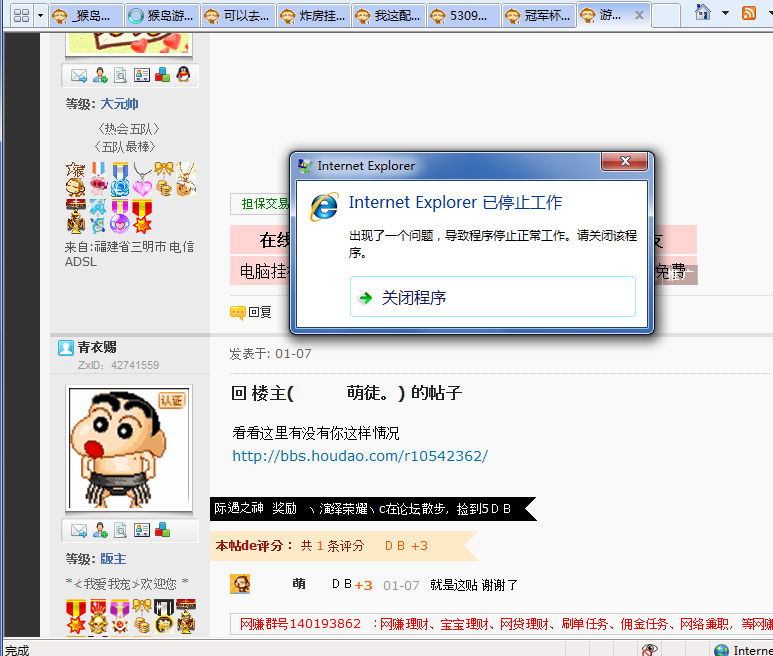Click the golden skull medal badge
This screenshot has width=773, height=656.
(x=98, y=617)
